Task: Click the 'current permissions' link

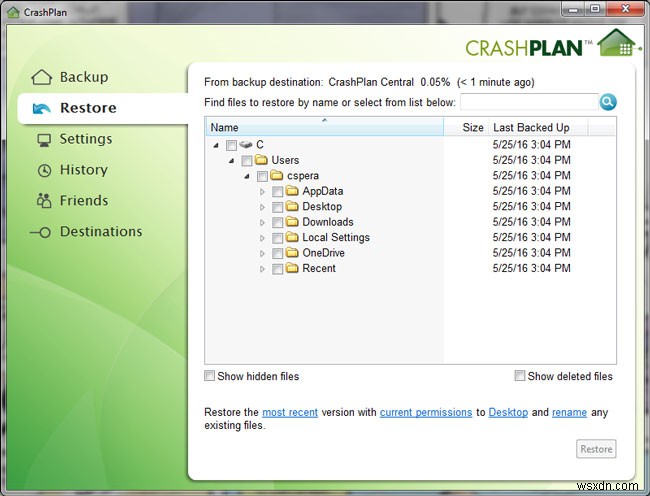Action: (426, 412)
